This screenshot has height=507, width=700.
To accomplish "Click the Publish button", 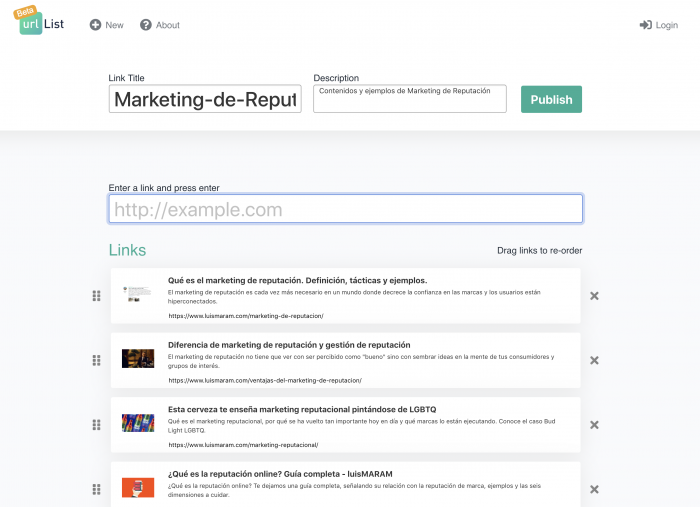I will click(x=551, y=99).
